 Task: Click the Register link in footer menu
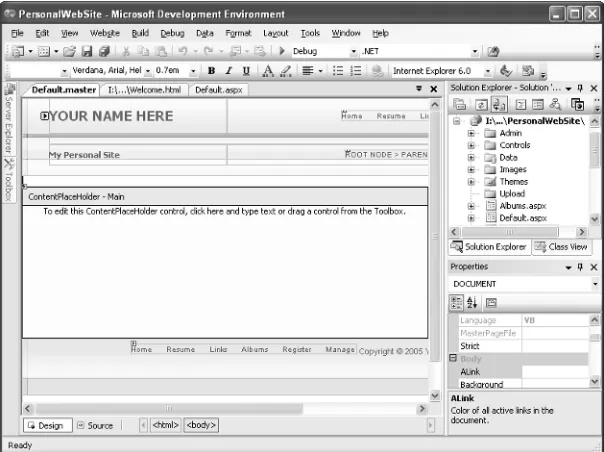coord(297,350)
